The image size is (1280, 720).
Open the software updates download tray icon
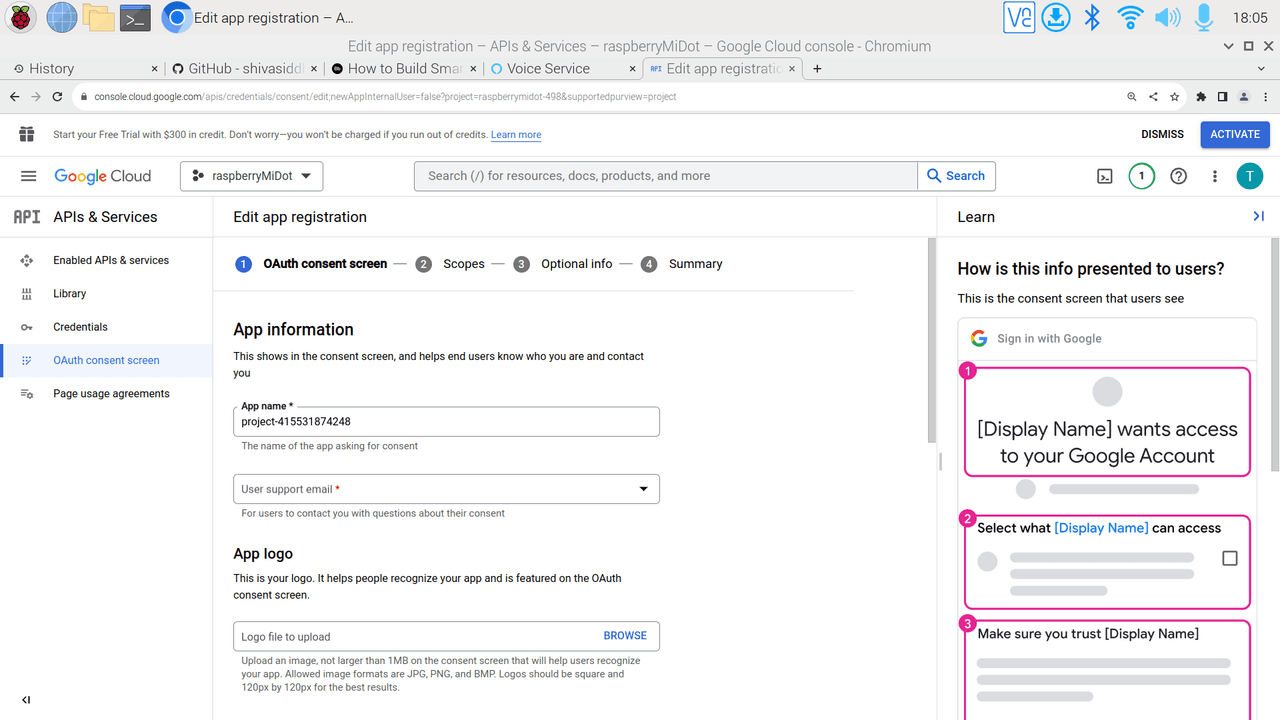tap(1056, 17)
